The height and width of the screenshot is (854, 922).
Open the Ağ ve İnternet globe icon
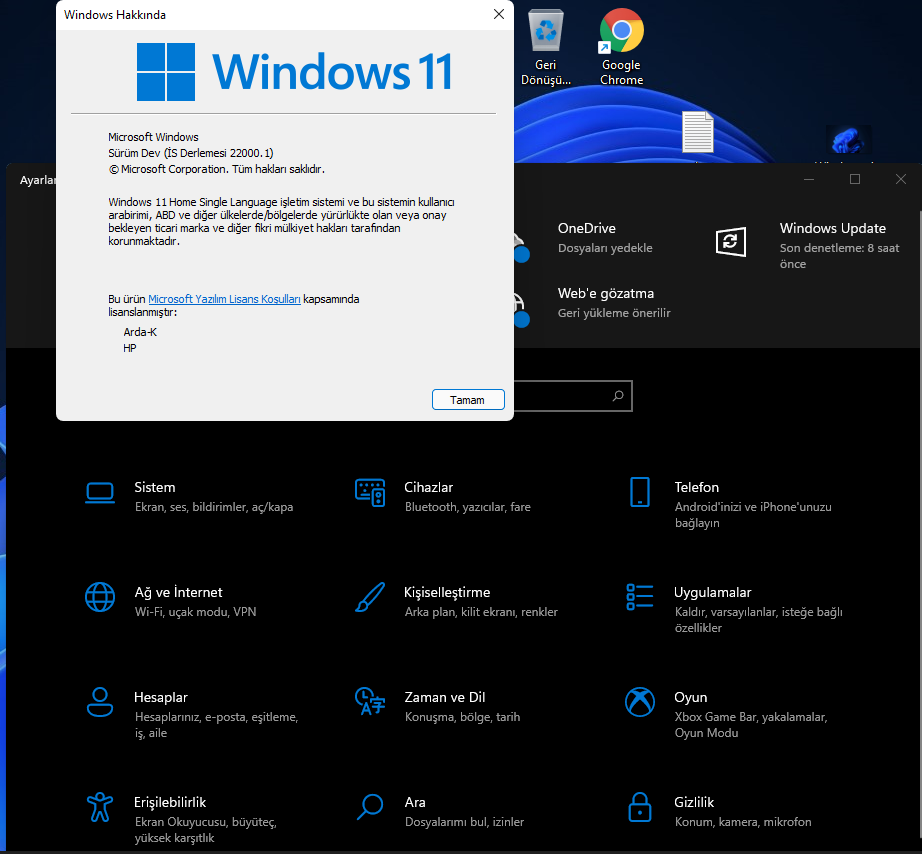100,597
